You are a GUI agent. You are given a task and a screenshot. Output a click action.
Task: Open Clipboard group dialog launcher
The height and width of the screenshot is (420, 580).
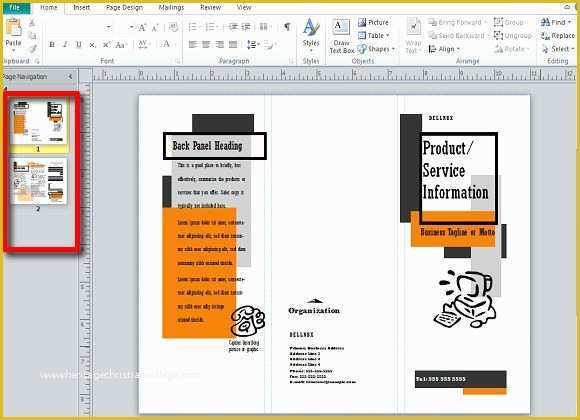37,61
